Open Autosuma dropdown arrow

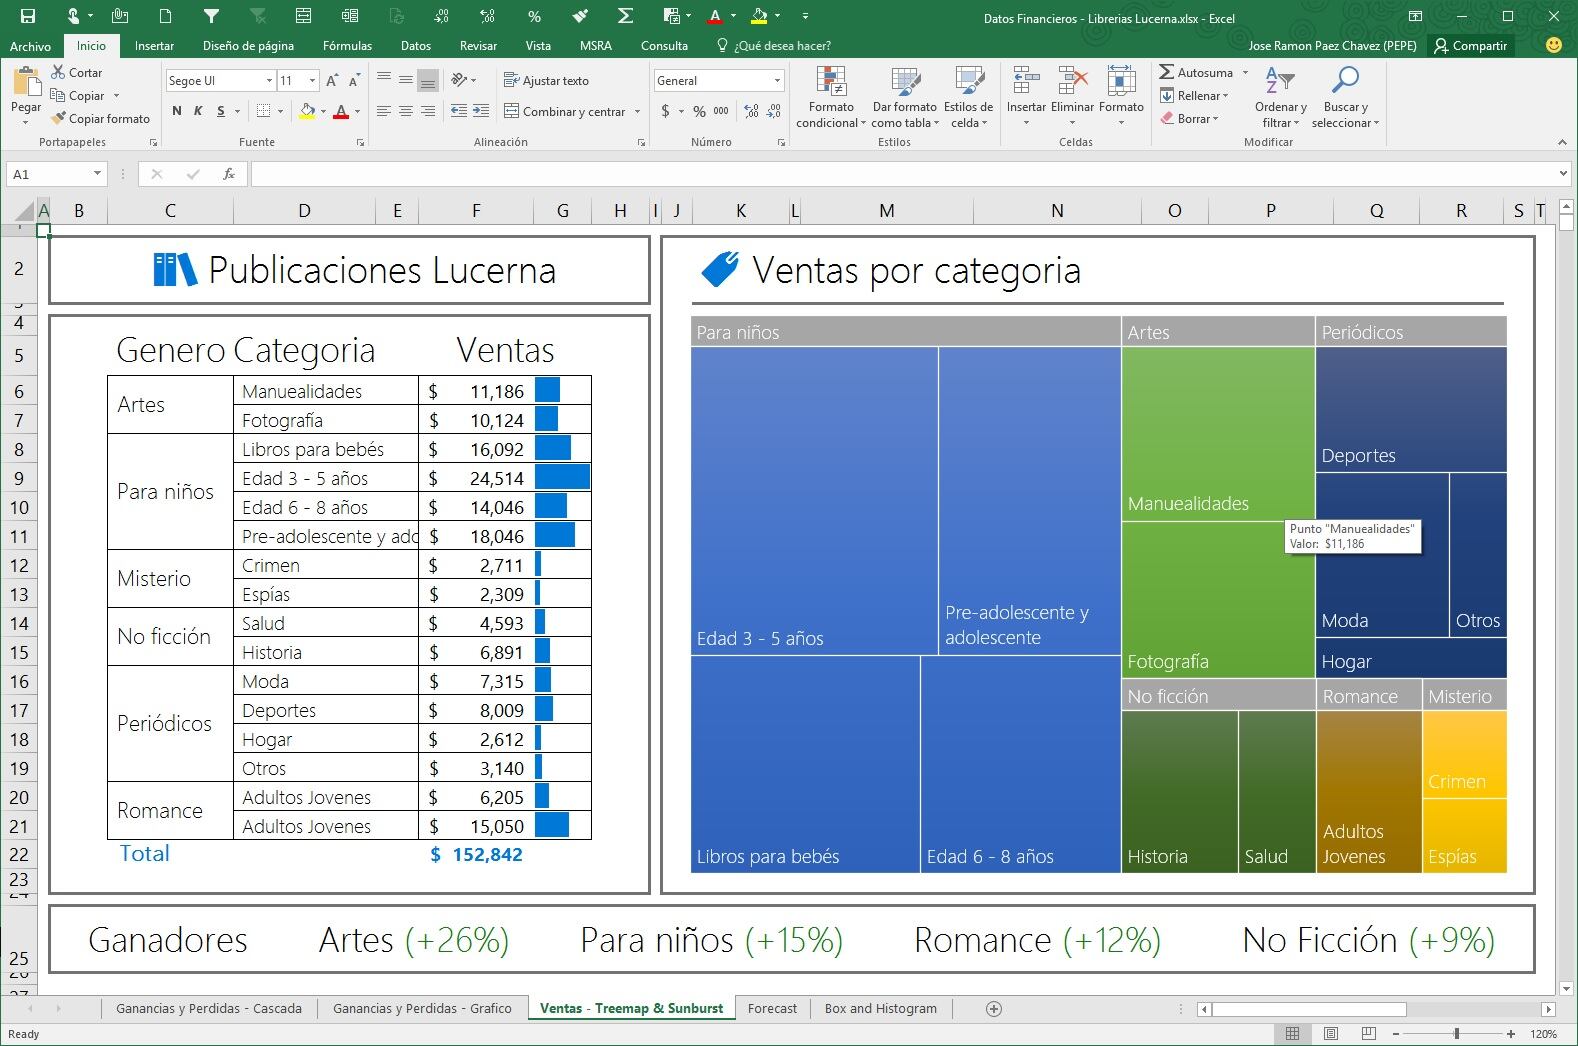(1245, 73)
